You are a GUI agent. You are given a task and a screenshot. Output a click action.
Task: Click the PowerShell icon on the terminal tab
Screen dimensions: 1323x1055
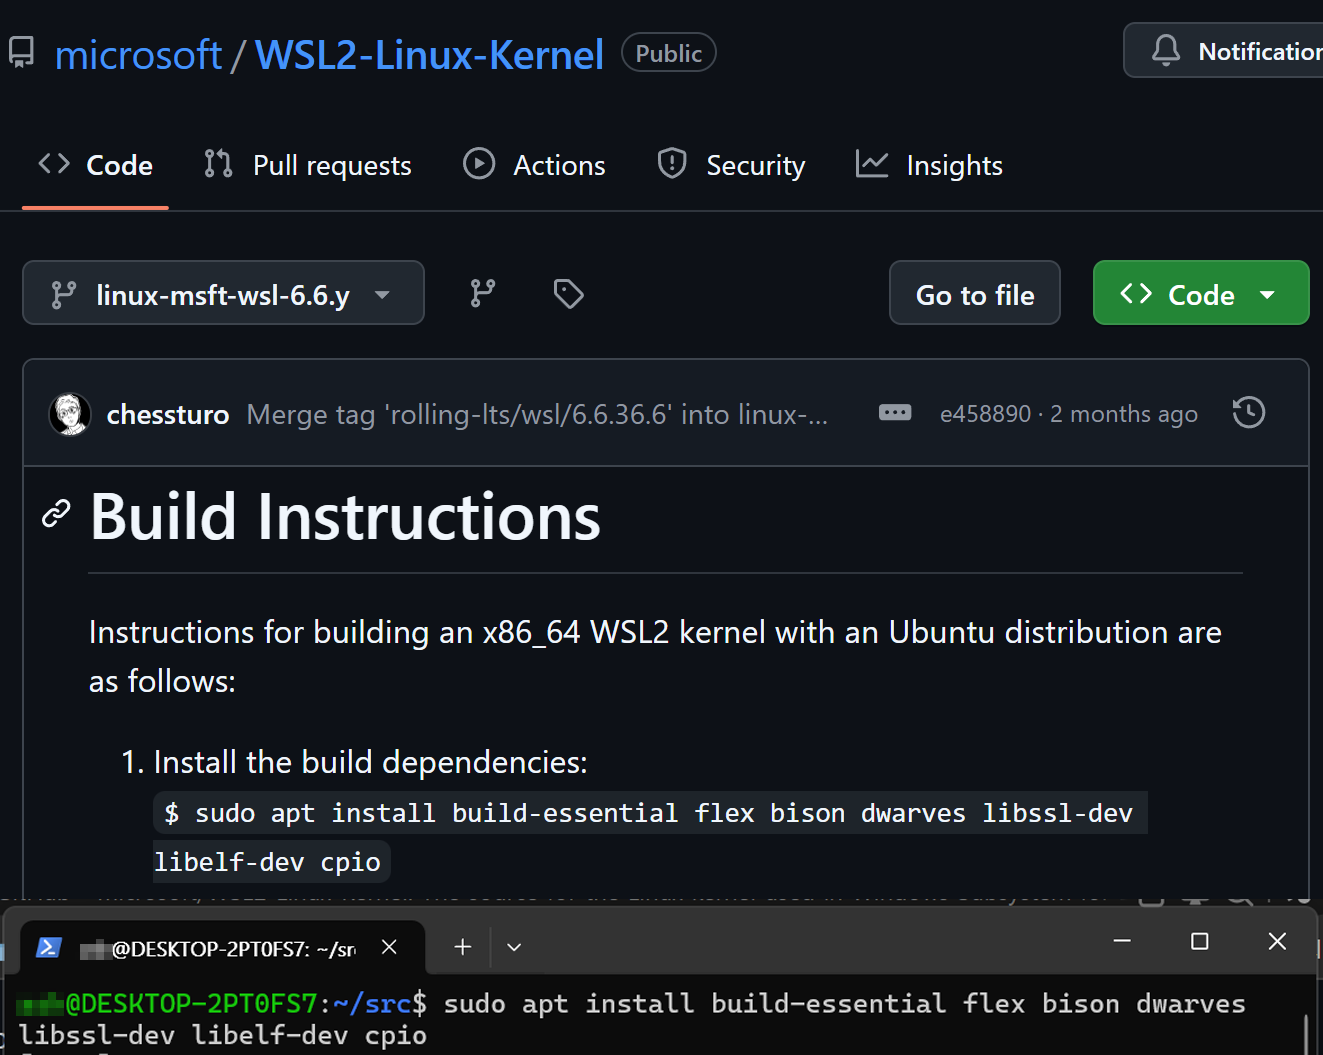(48, 947)
